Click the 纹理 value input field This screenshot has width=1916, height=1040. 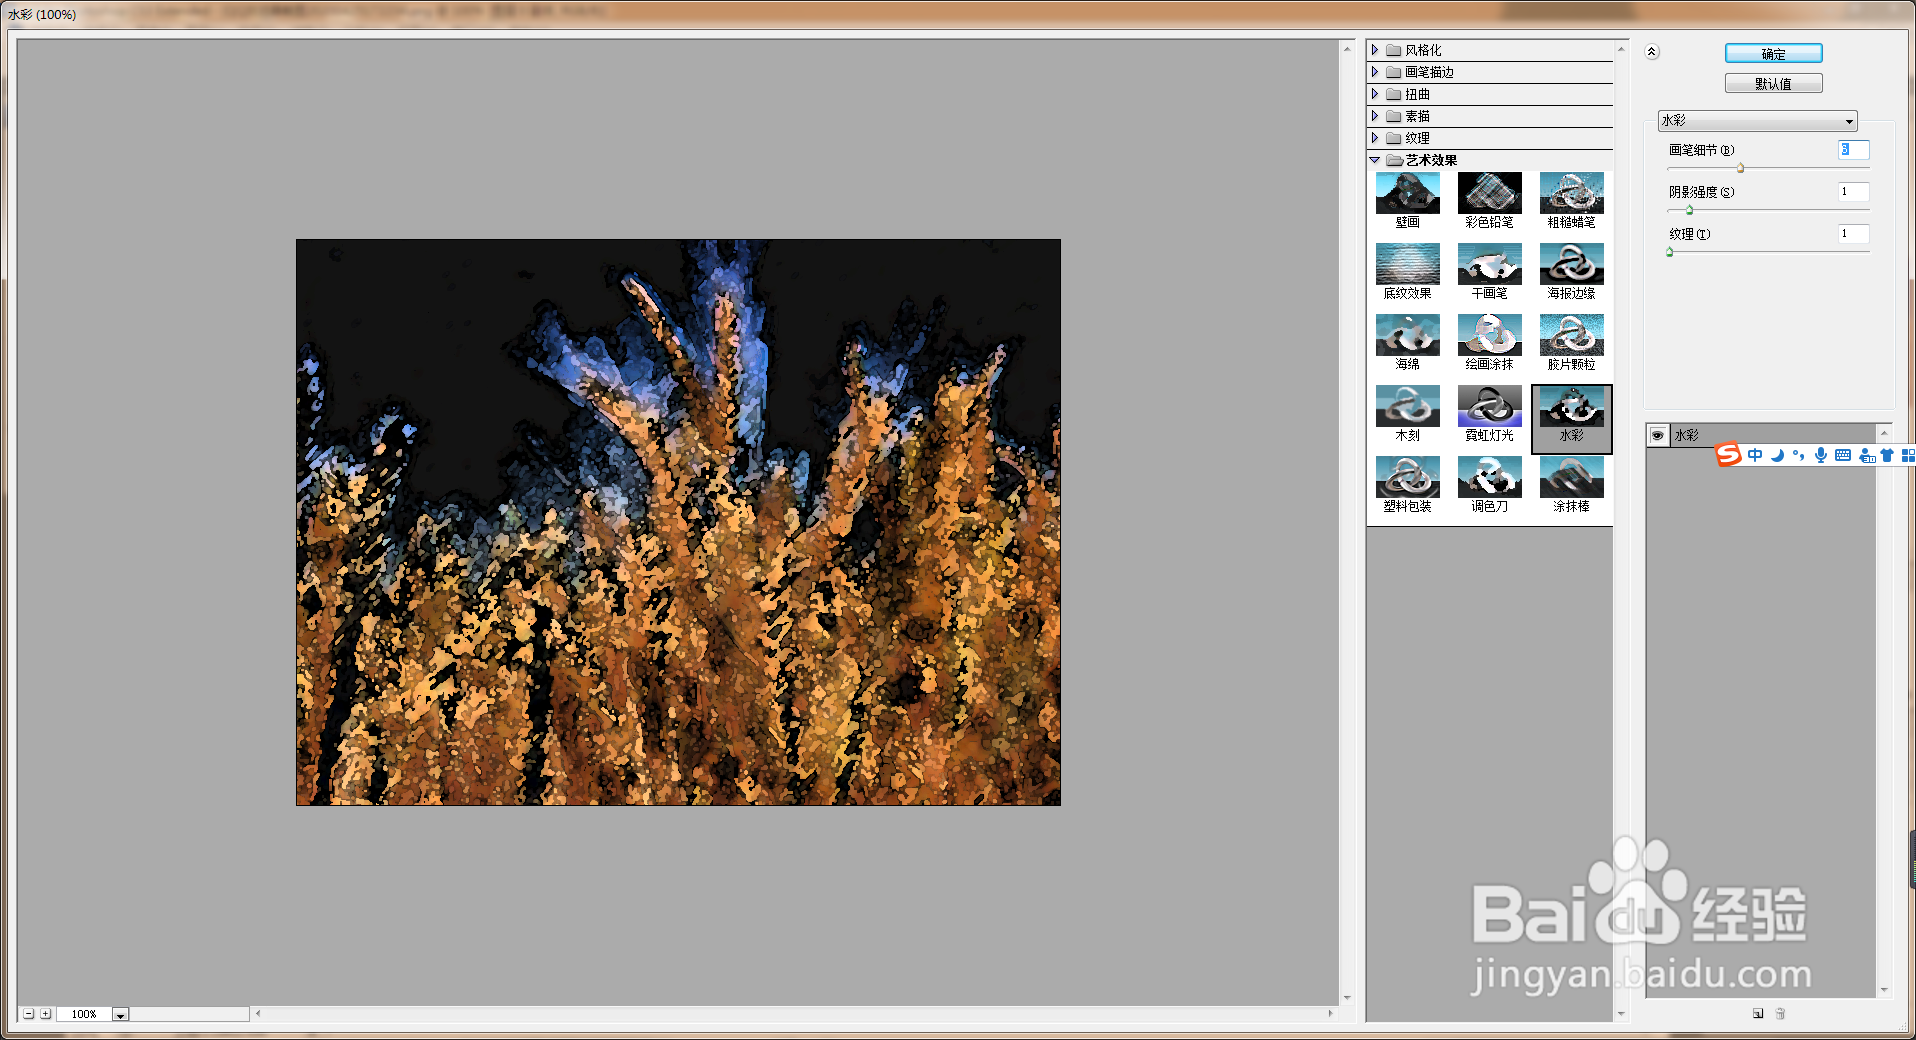point(1853,234)
